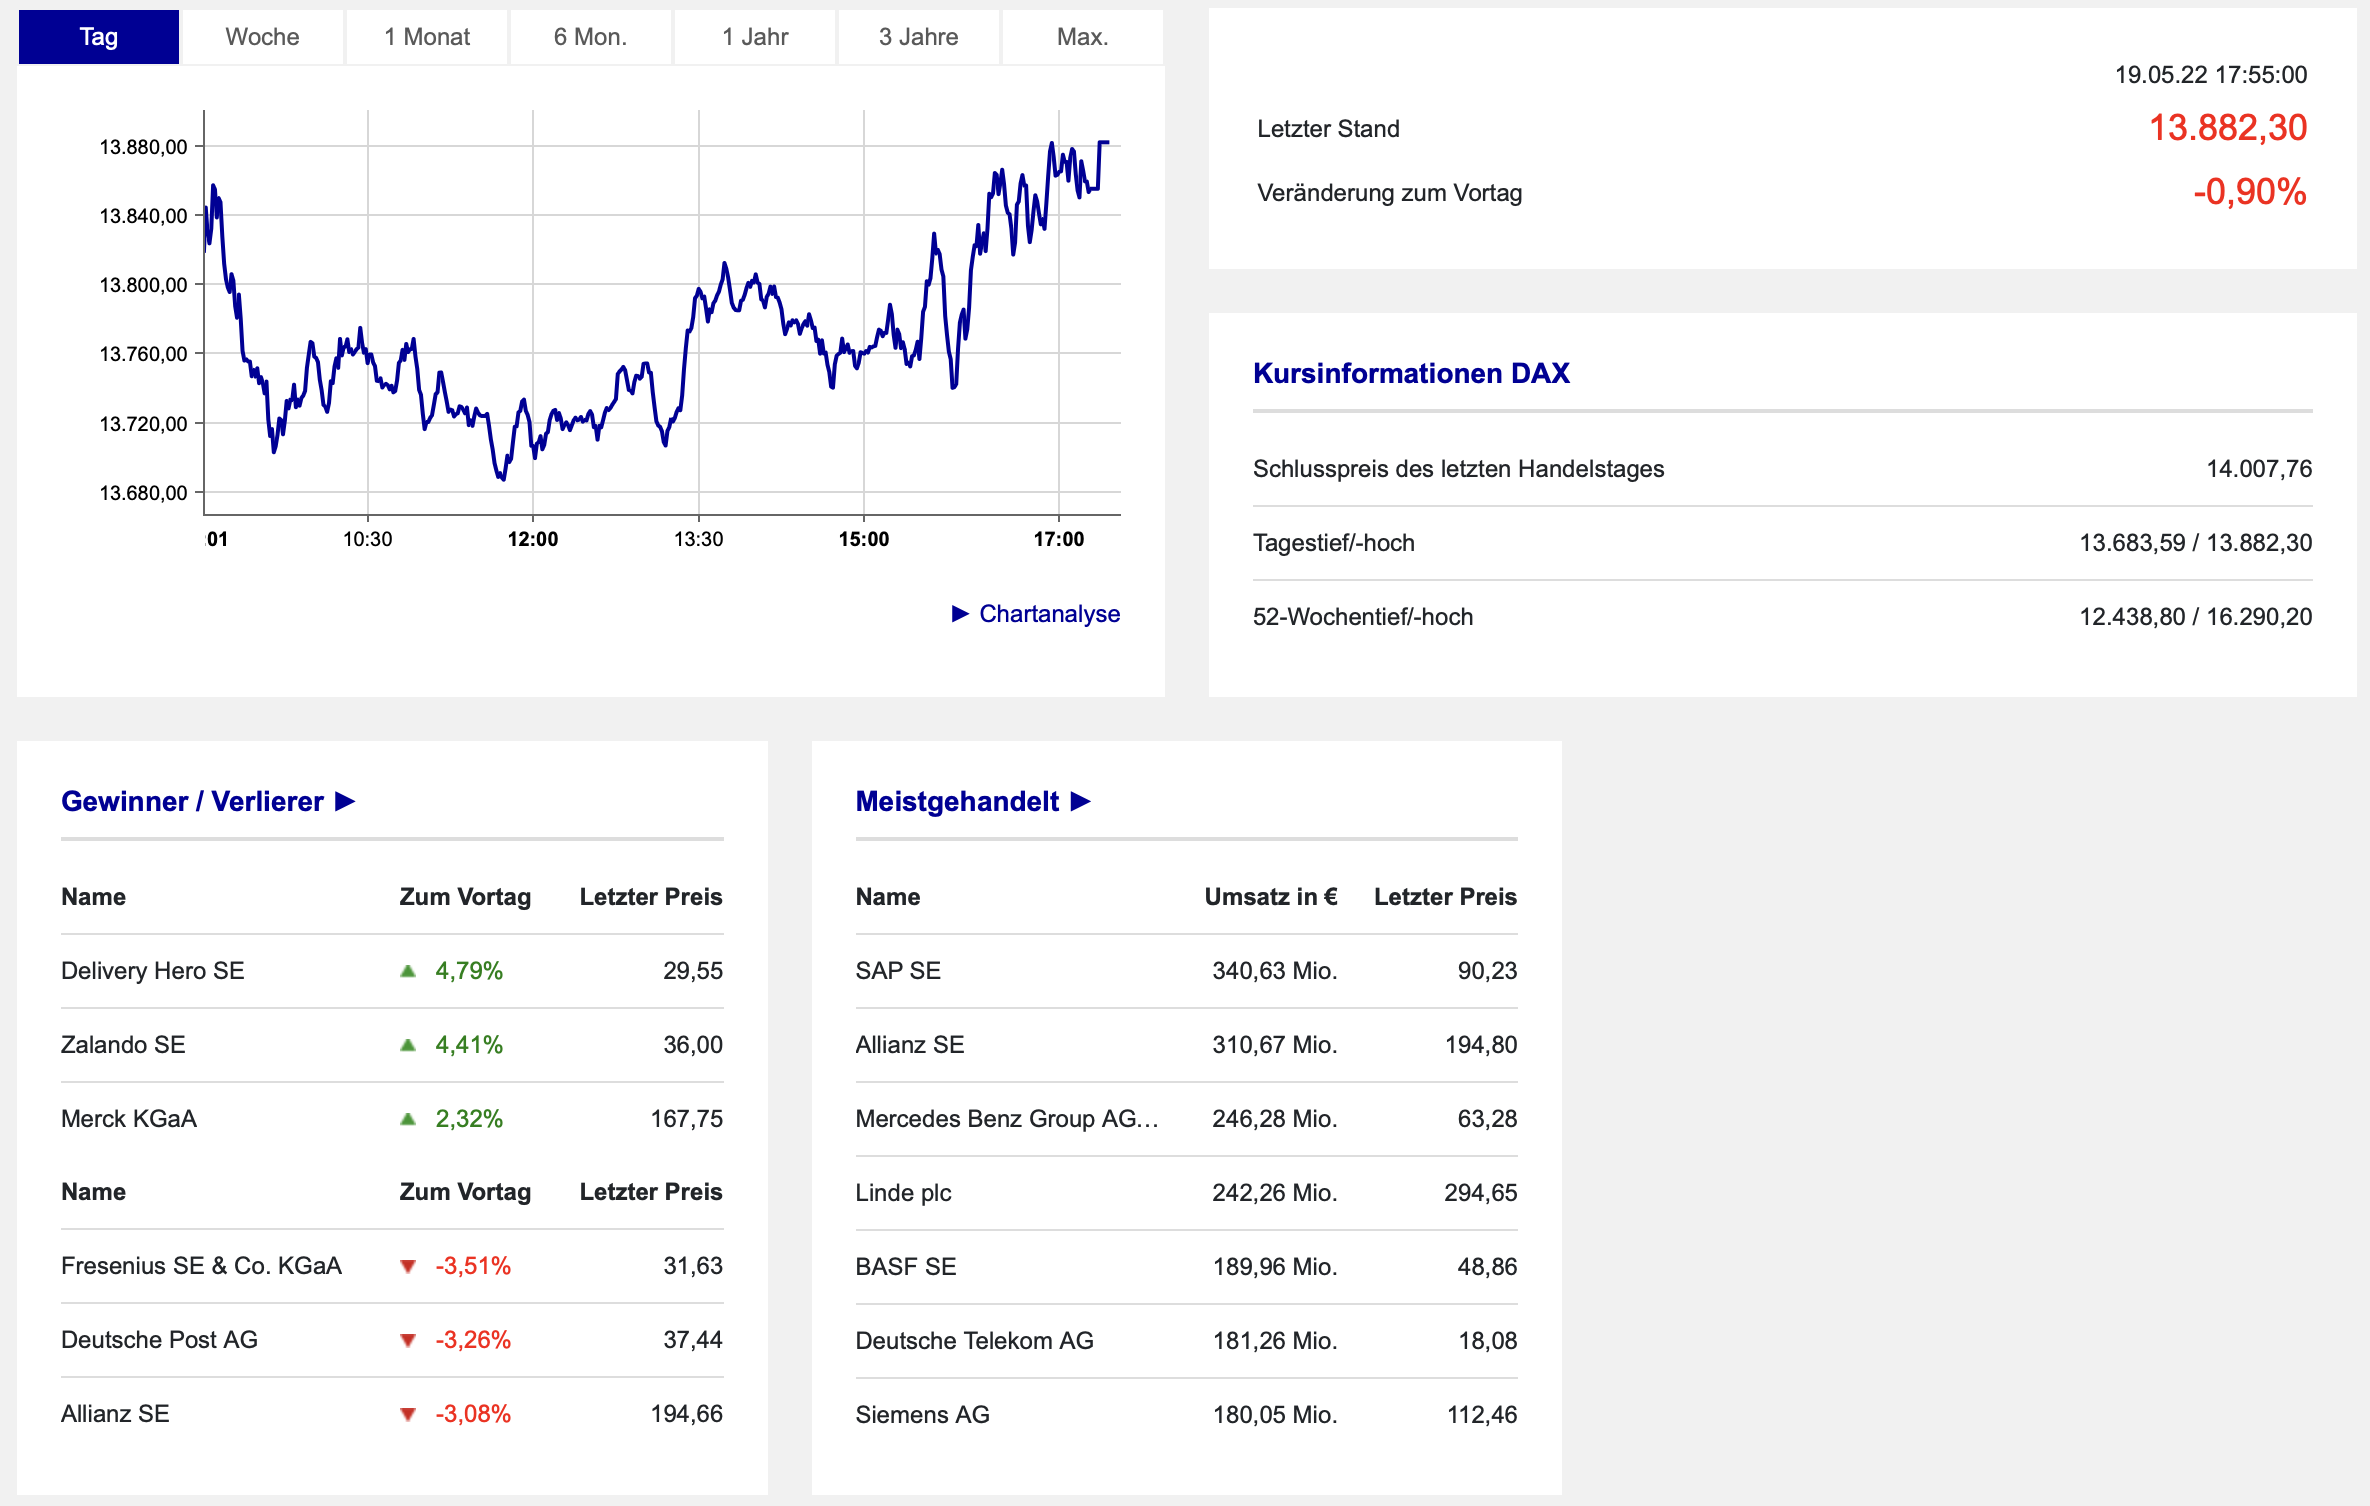Switch chart to 1 Monat view
This screenshot has height=1506, width=2370.
pyautogui.click(x=427, y=37)
